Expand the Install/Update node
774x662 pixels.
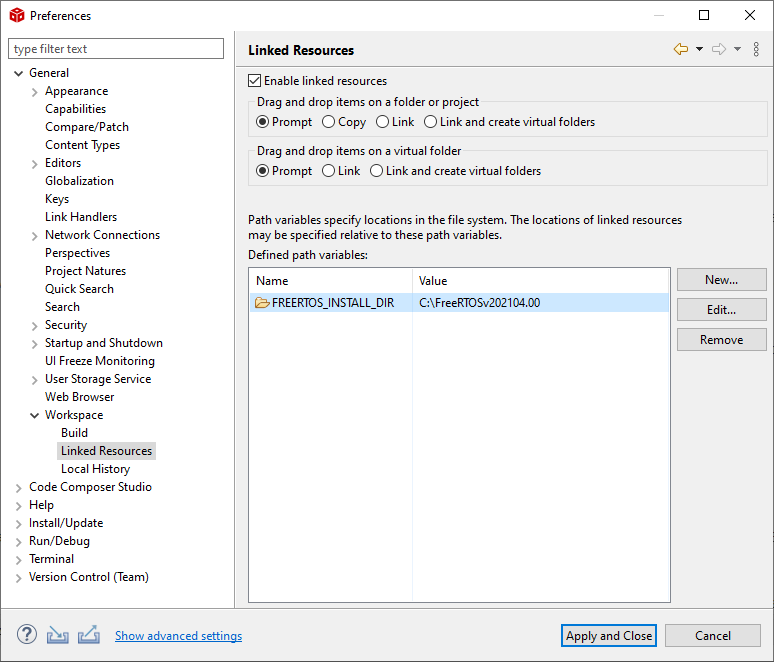pyautogui.click(x=19, y=524)
